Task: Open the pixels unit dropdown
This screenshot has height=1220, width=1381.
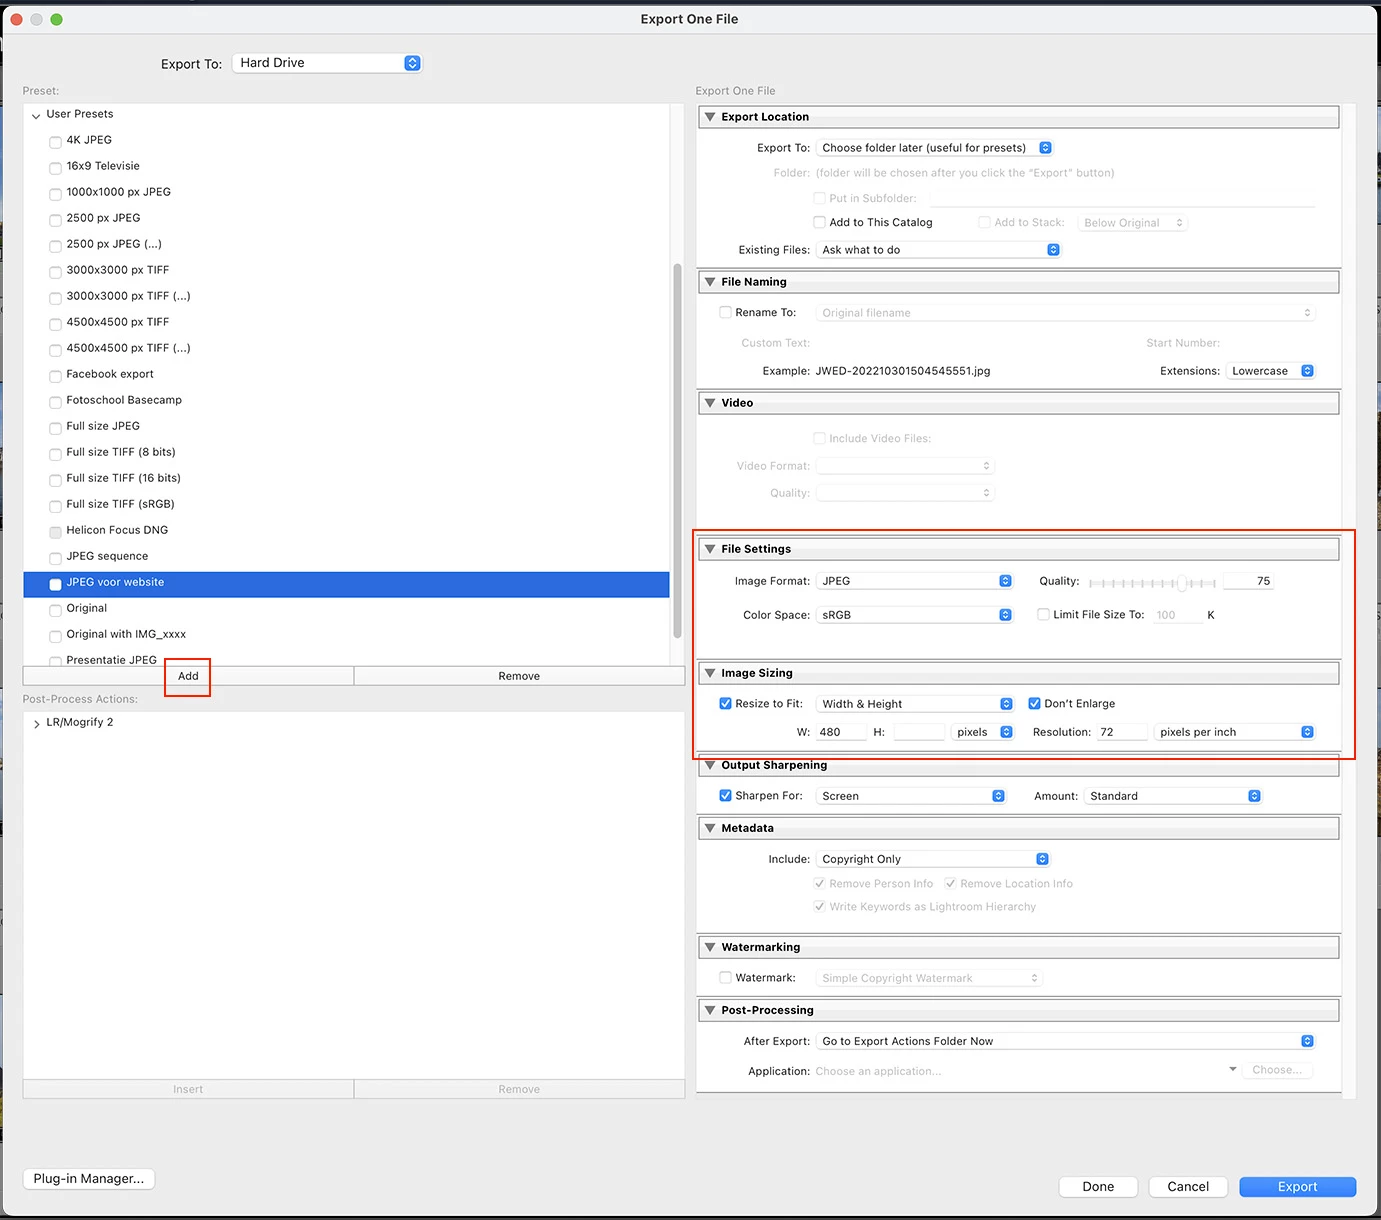Action: [x=983, y=732]
